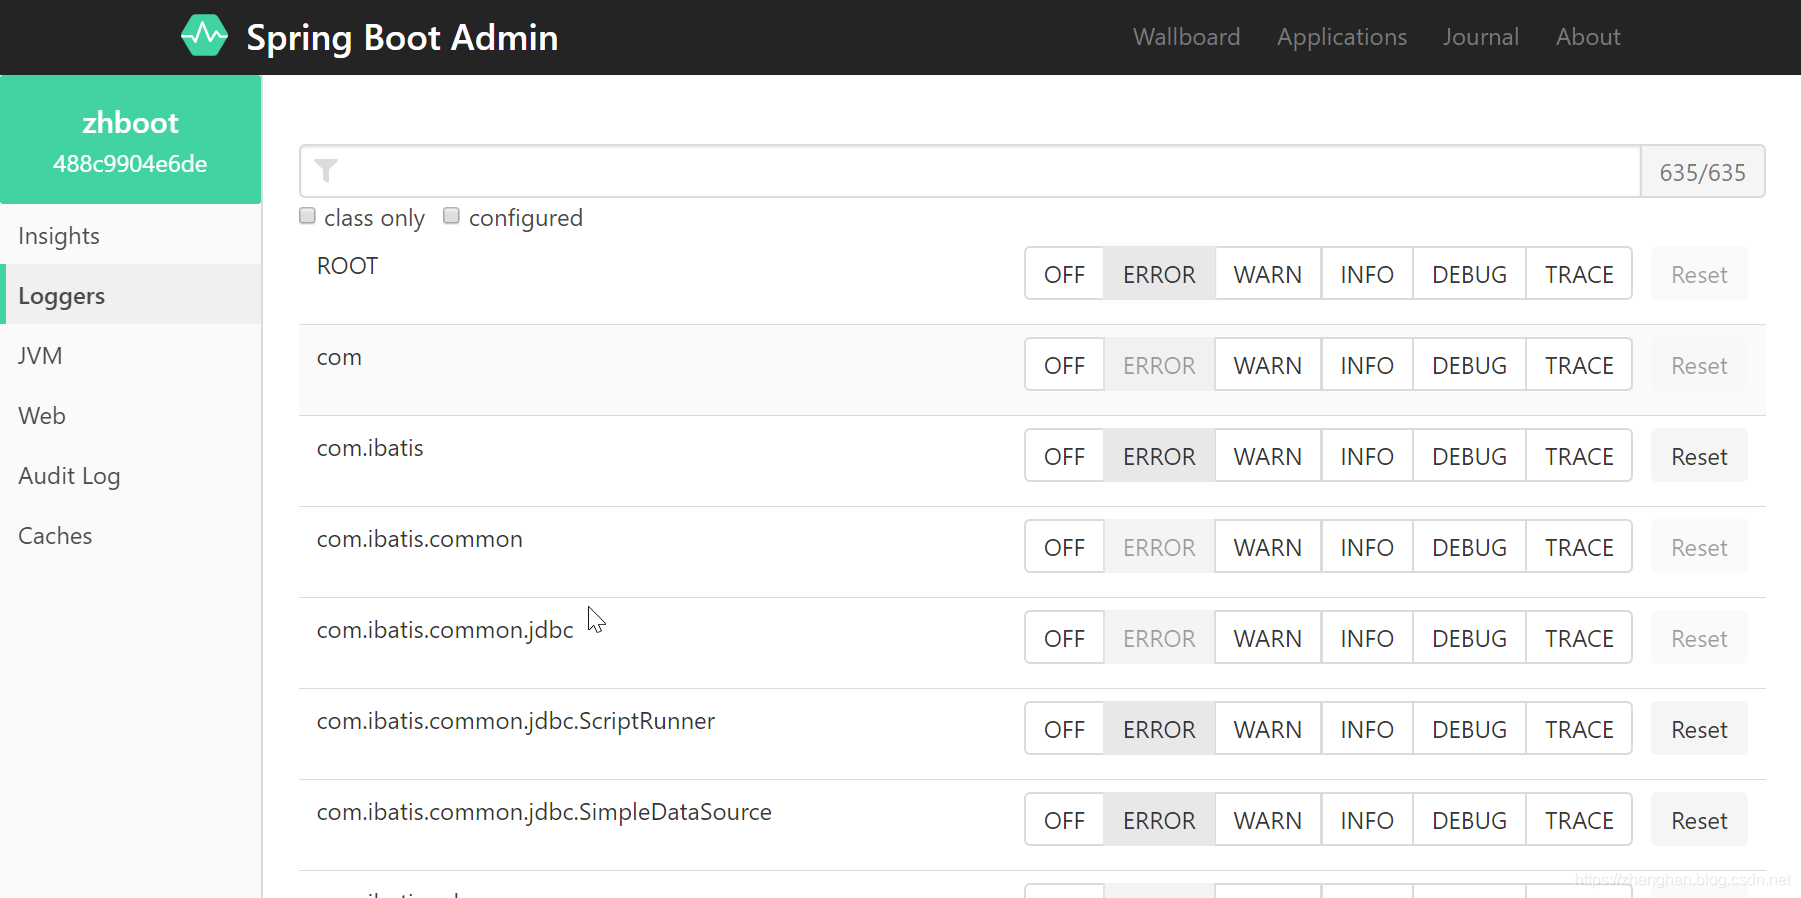The width and height of the screenshot is (1801, 898).
Task: Focus the logger filter input field
Action: click(x=970, y=171)
